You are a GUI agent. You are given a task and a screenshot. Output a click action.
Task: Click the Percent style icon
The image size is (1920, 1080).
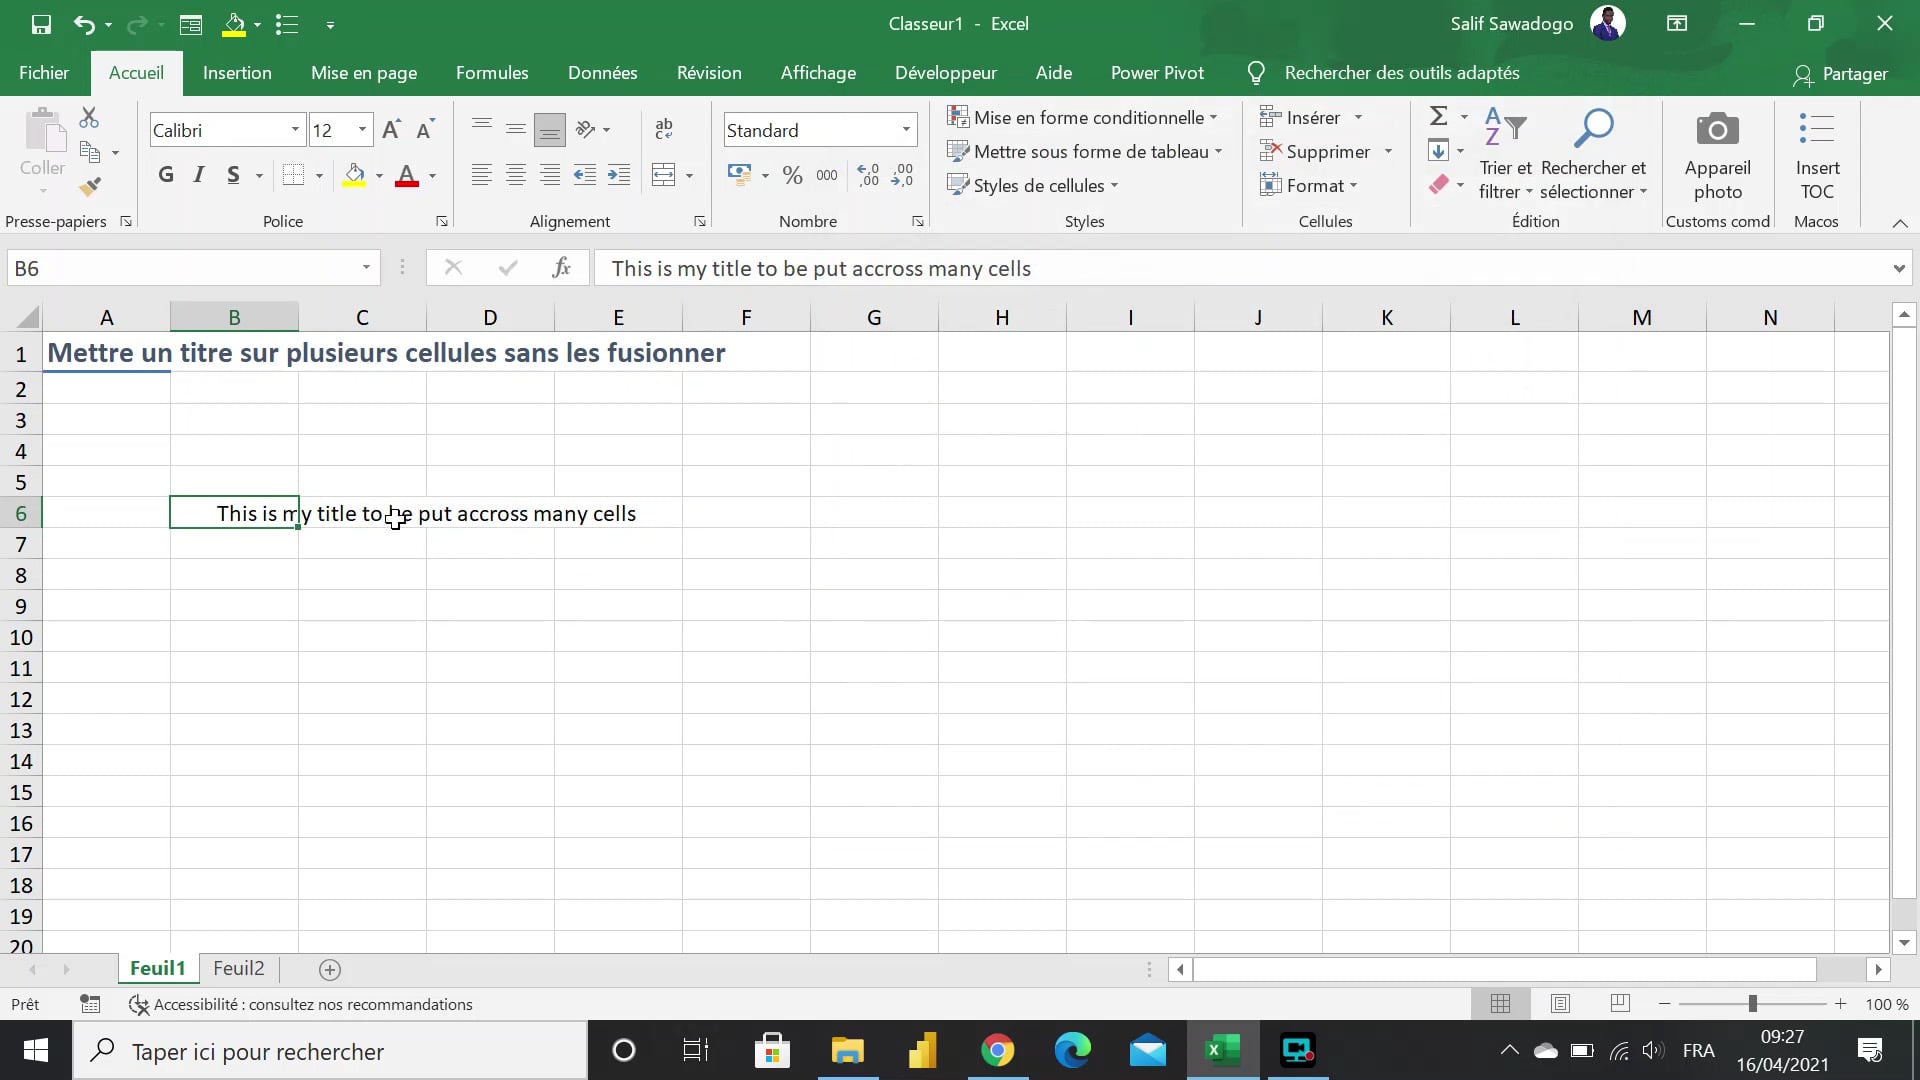[792, 176]
